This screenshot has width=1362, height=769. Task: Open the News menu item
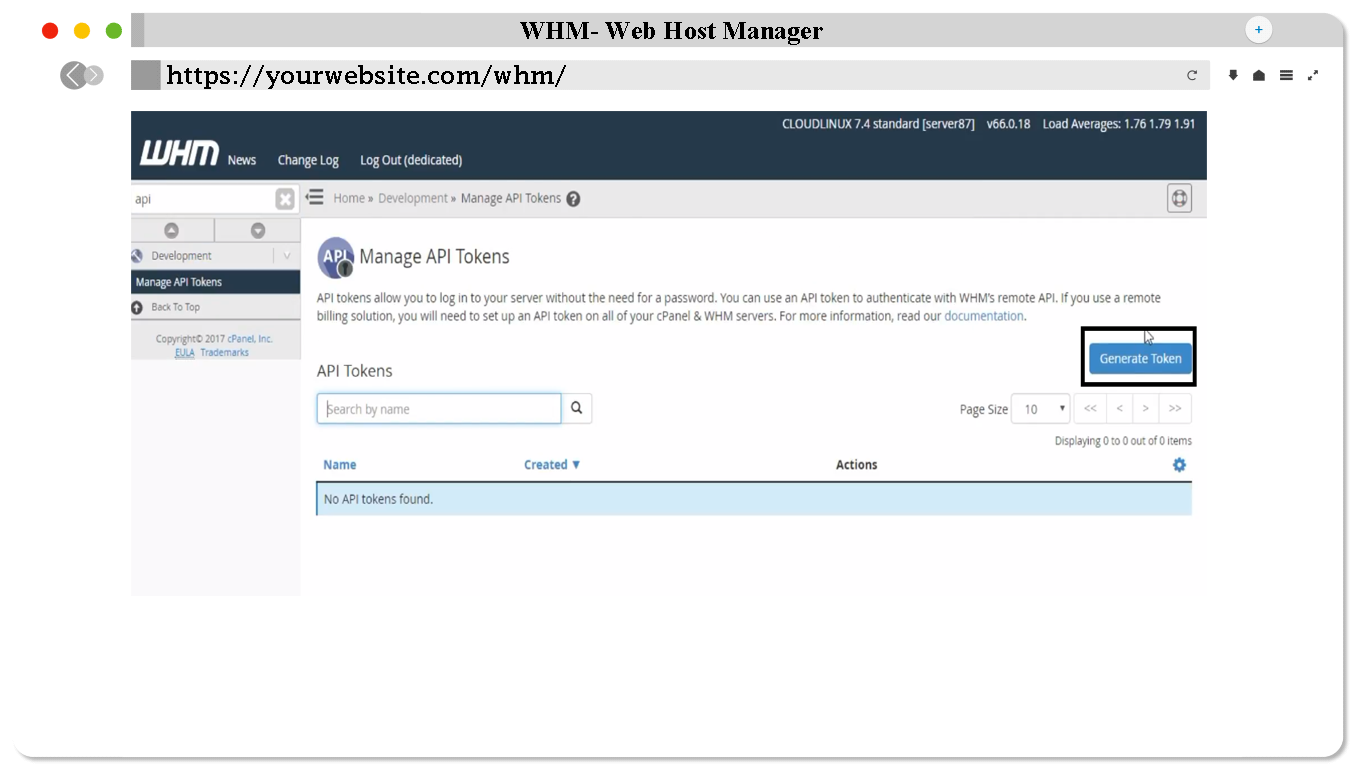[242, 160]
